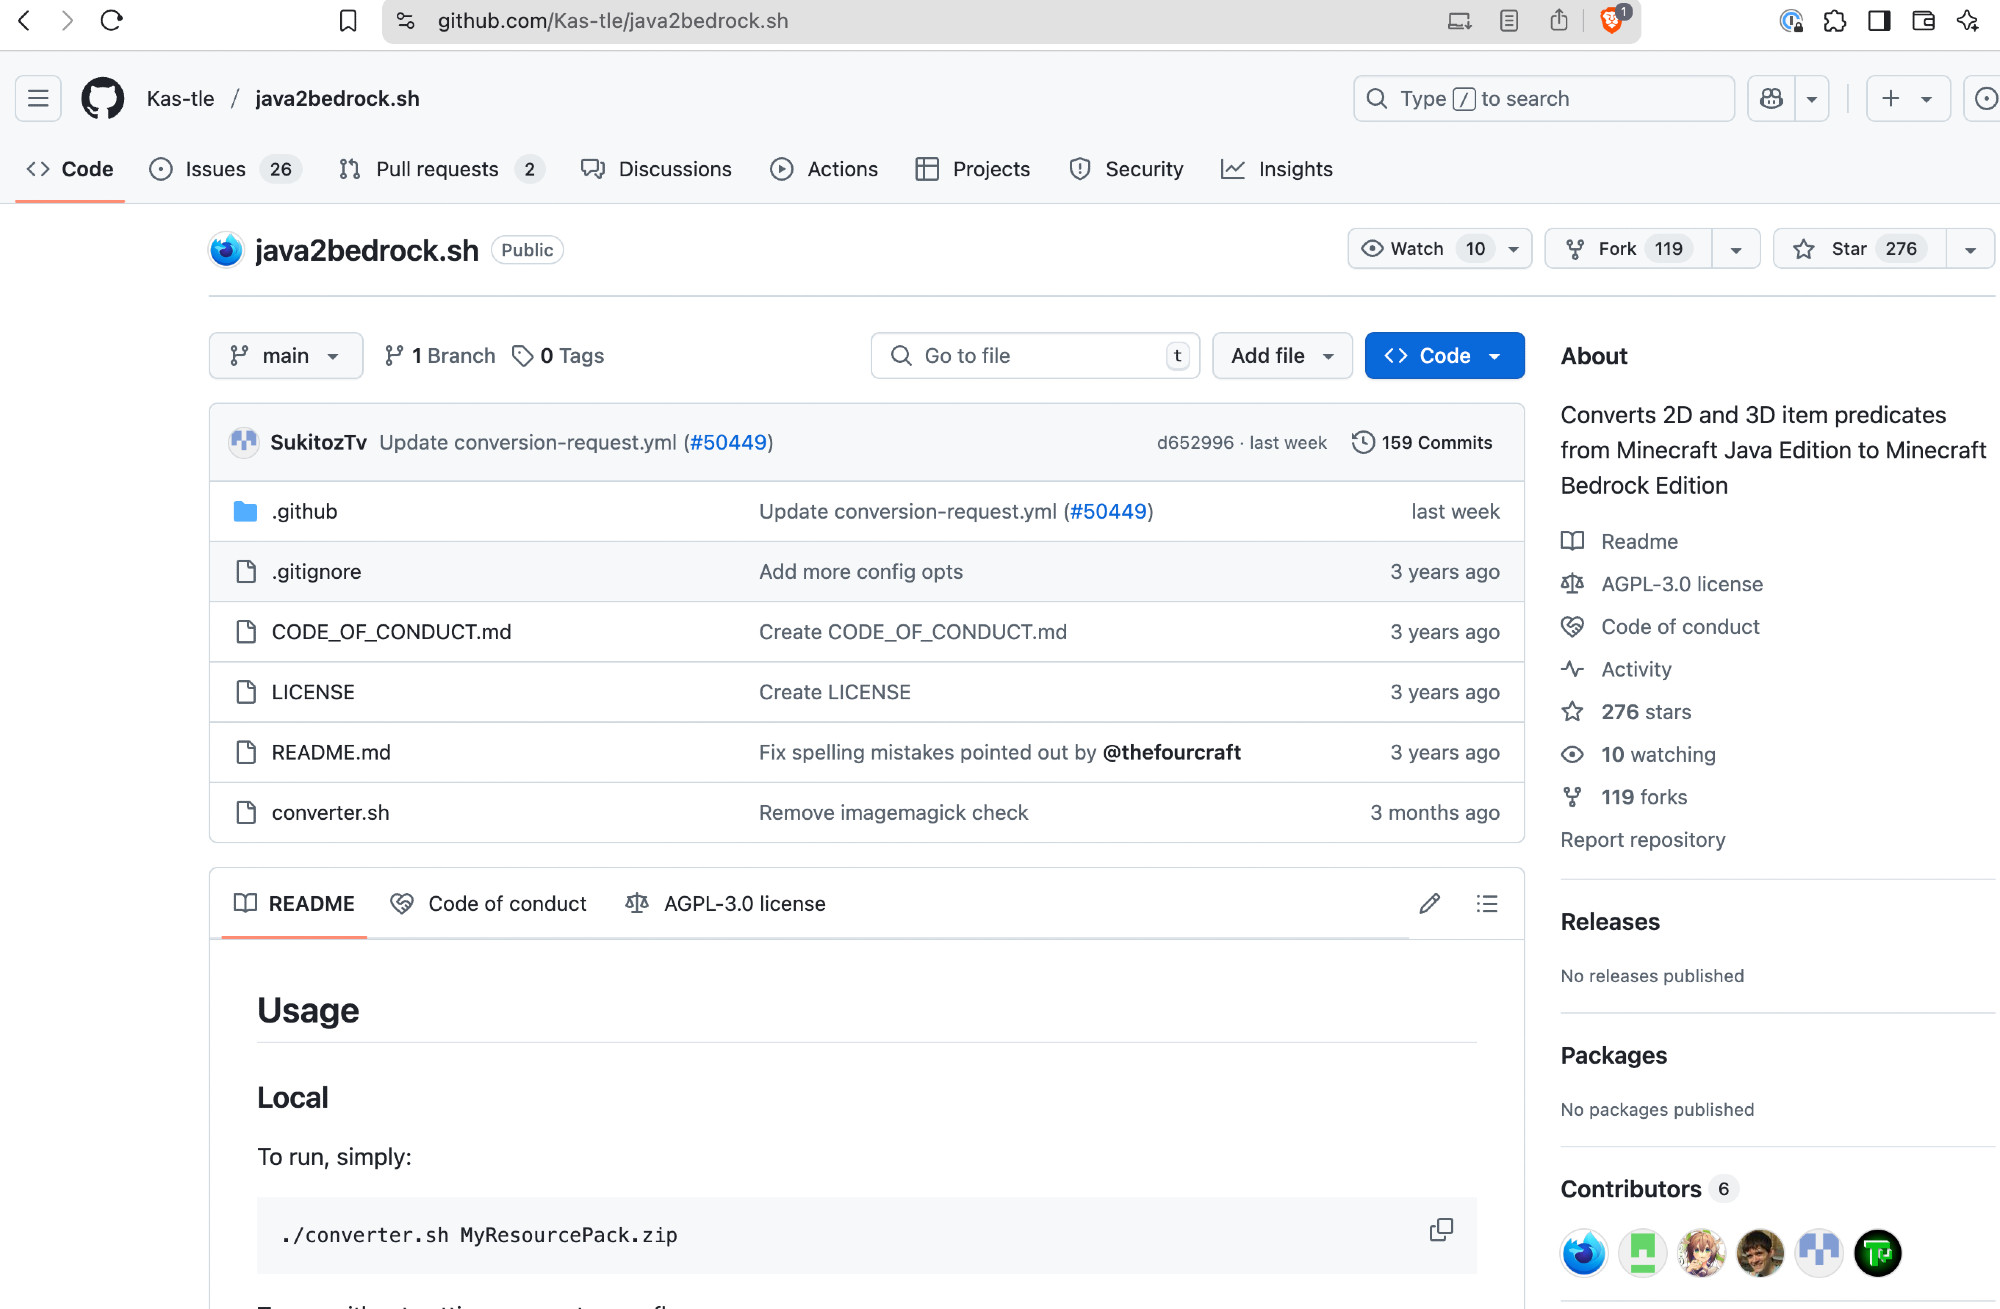Select the AGPL-3.0 license tab
Screen dimensions: 2000x1309
pos(725,904)
